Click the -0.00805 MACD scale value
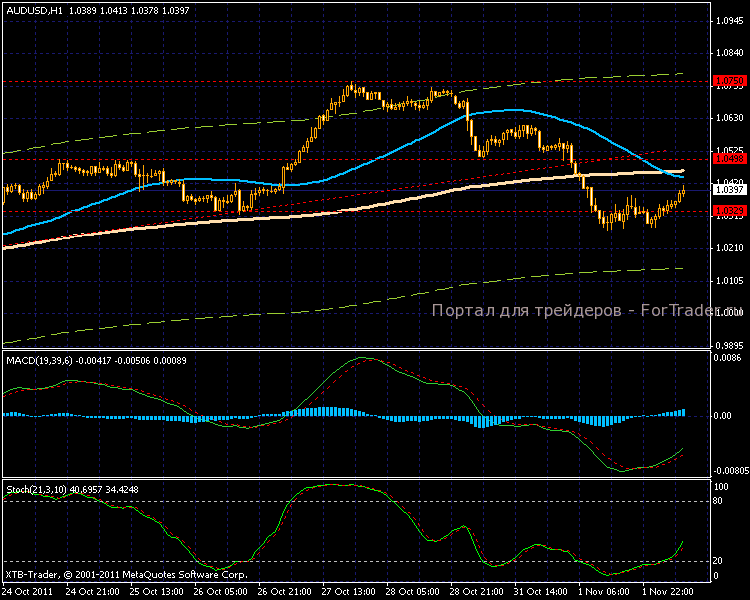 coord(731,471)
